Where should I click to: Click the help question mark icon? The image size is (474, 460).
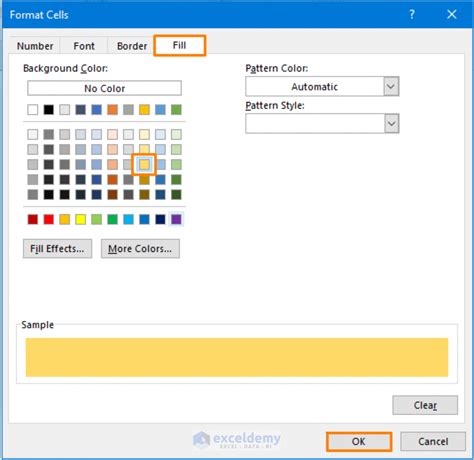[412, 14]
